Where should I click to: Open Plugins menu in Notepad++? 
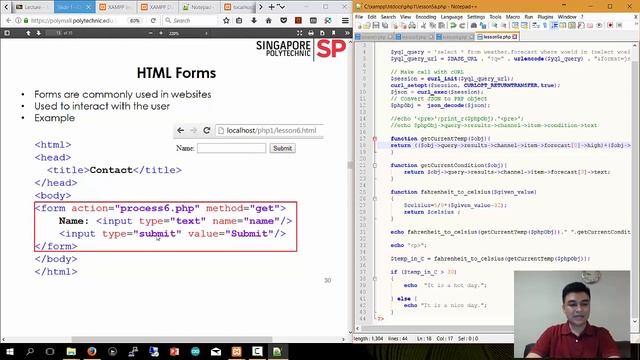pyautogui.click(x=545, y=17)
